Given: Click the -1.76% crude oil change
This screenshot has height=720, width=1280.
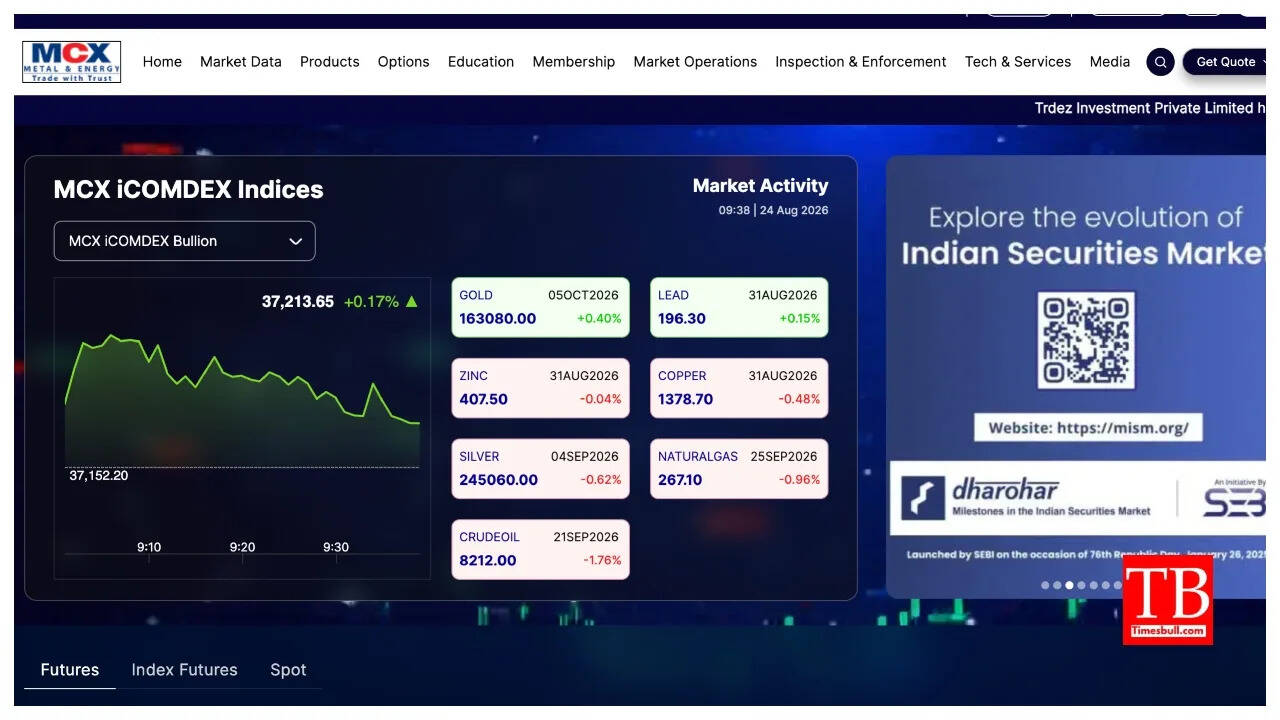Looking at the screenshot, I should (602, 560).
